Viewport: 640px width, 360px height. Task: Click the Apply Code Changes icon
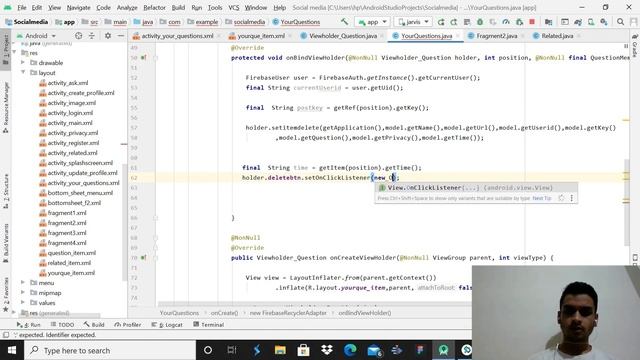467,22
